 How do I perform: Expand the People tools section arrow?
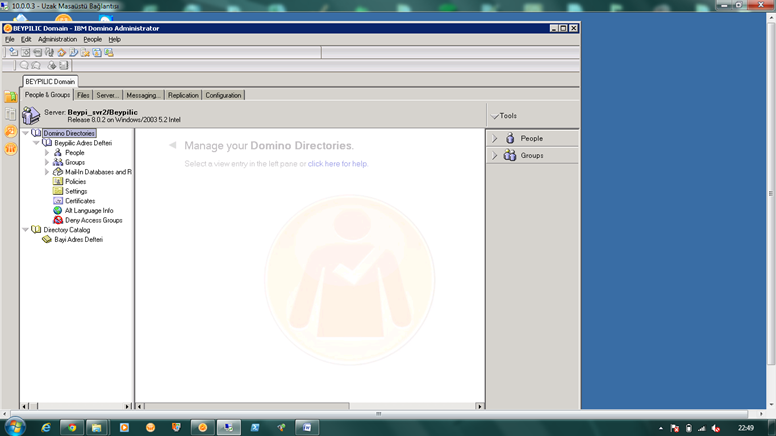pyautogui.click(x=494, y=139)
